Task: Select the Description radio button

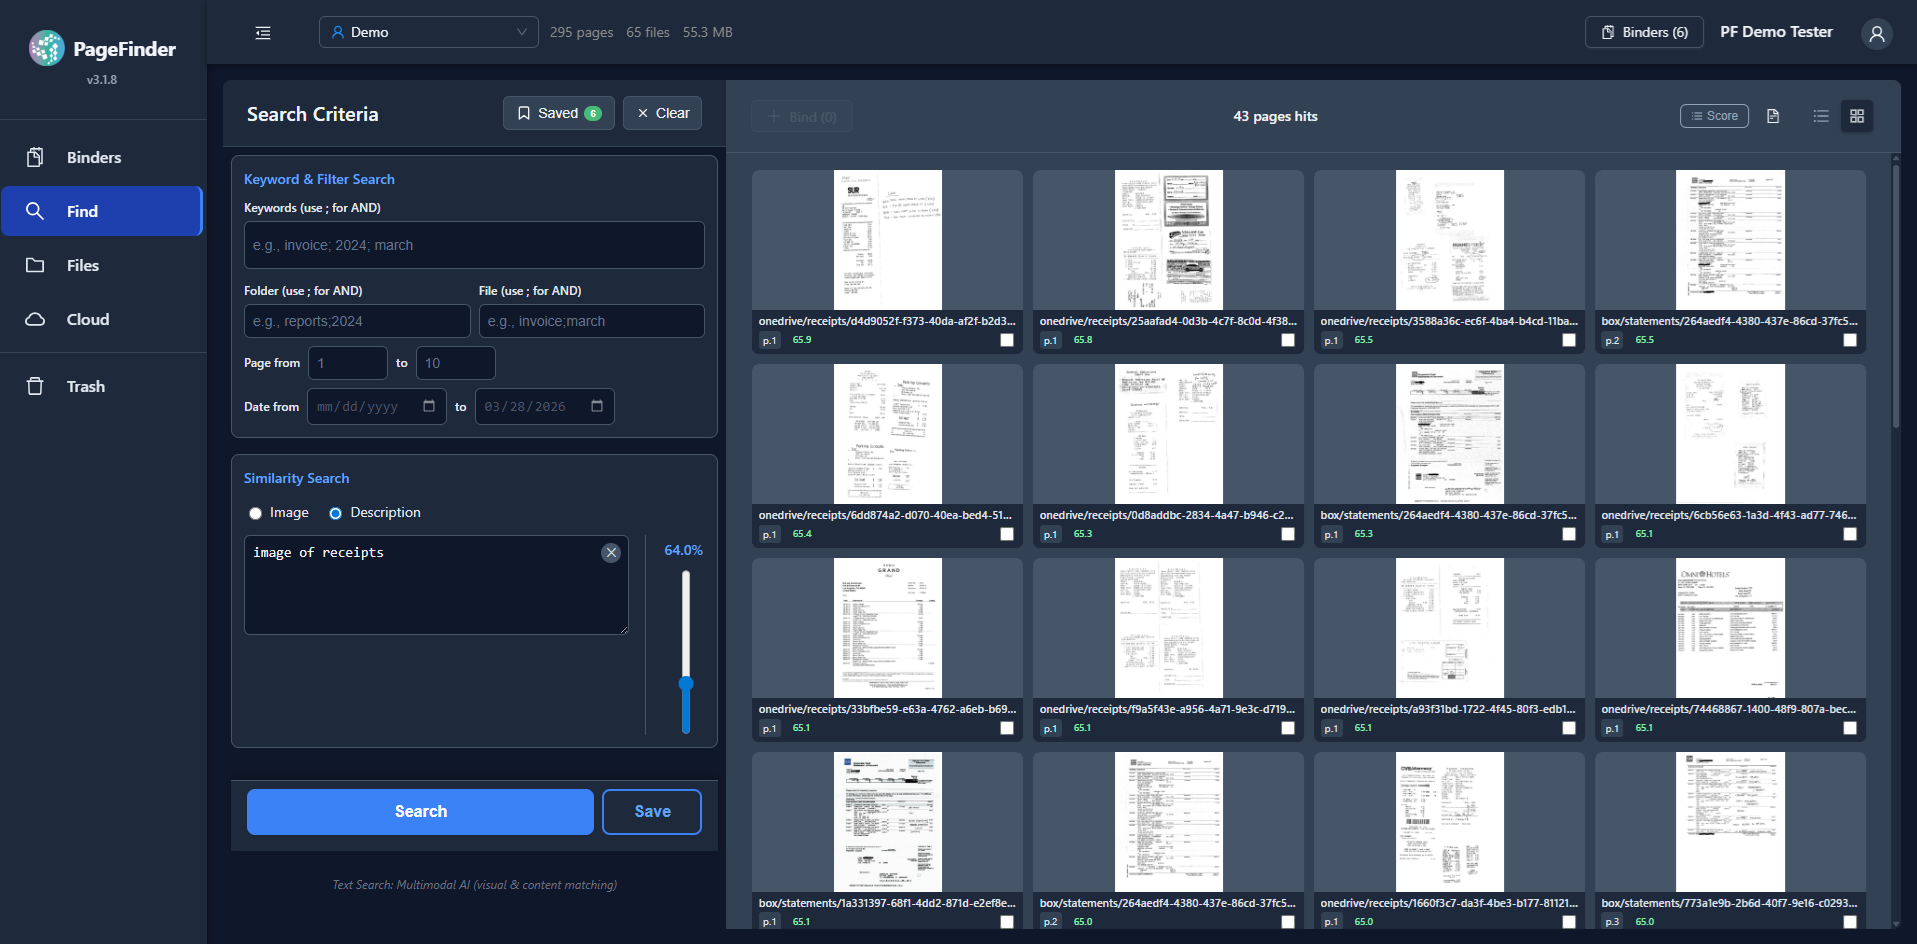Action: tap(336, 513)
